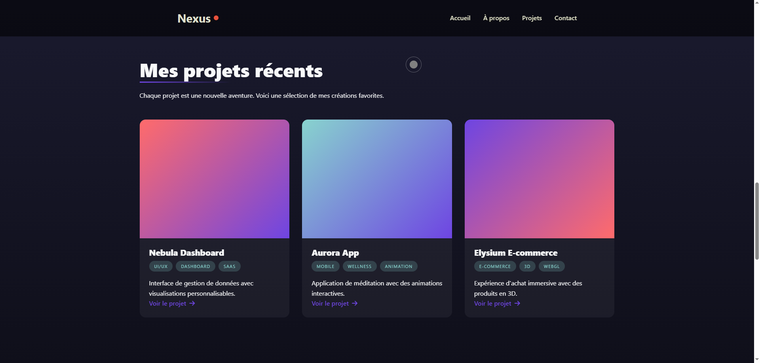Click Voir le projet under Aurora App

(334, 303)
